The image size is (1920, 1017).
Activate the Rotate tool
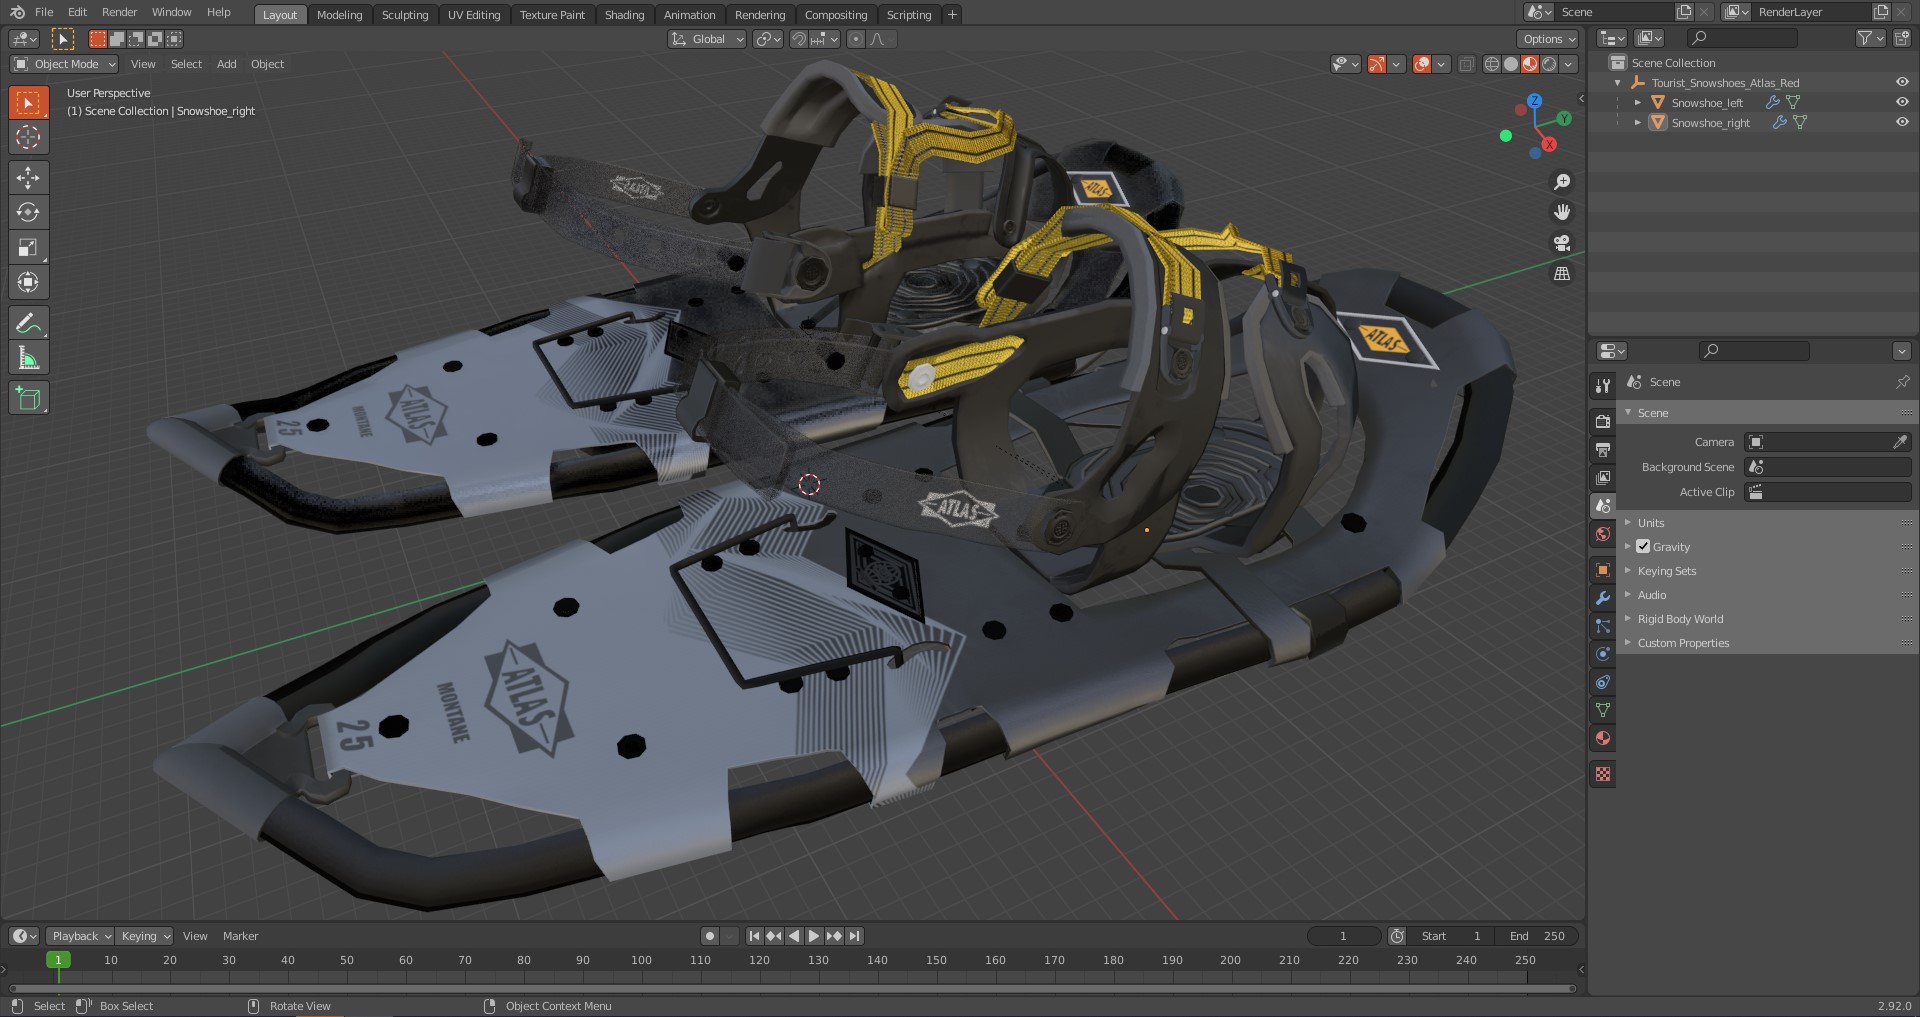(x=28, y=212)
